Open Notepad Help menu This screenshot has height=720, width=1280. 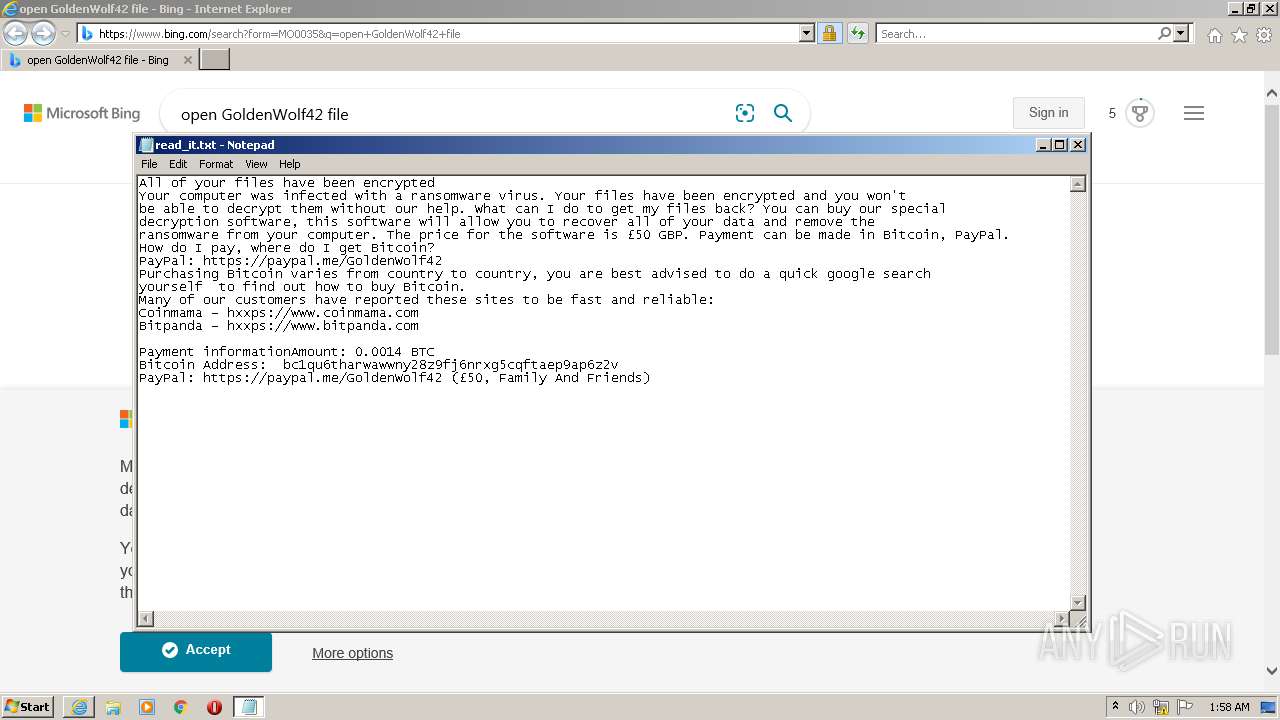[x=289, y=164]
